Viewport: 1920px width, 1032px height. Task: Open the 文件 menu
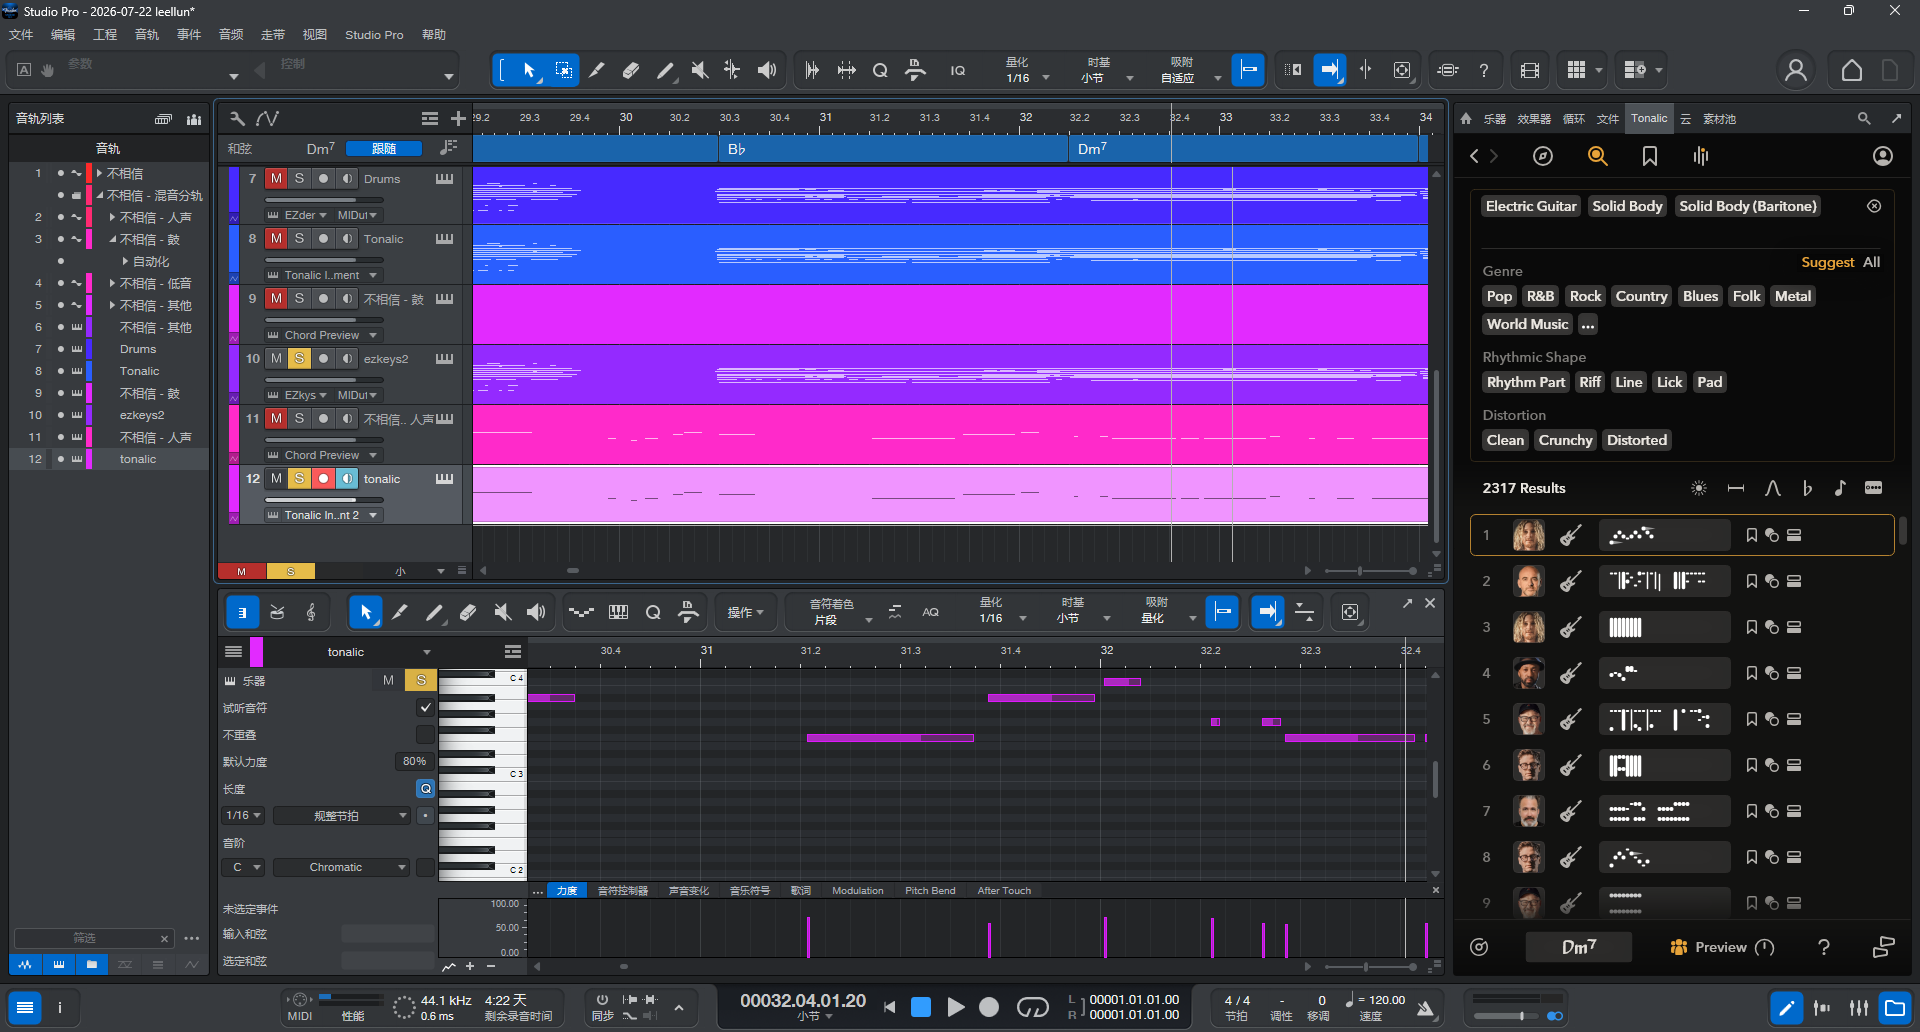coord(21,34)
